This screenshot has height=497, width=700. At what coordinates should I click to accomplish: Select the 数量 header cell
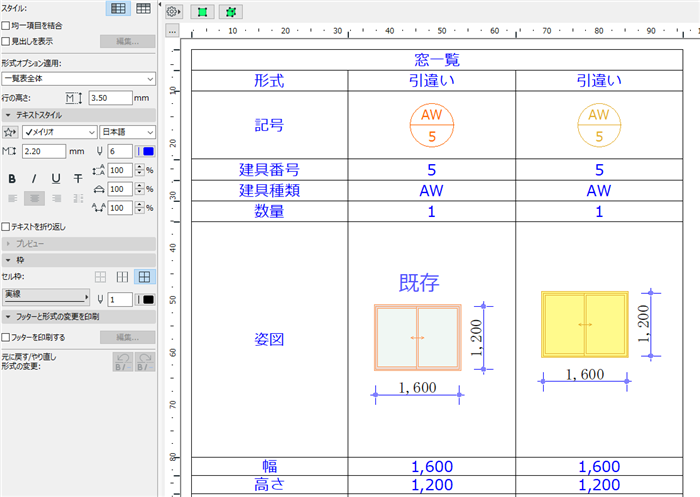click(x=270, y=211)
